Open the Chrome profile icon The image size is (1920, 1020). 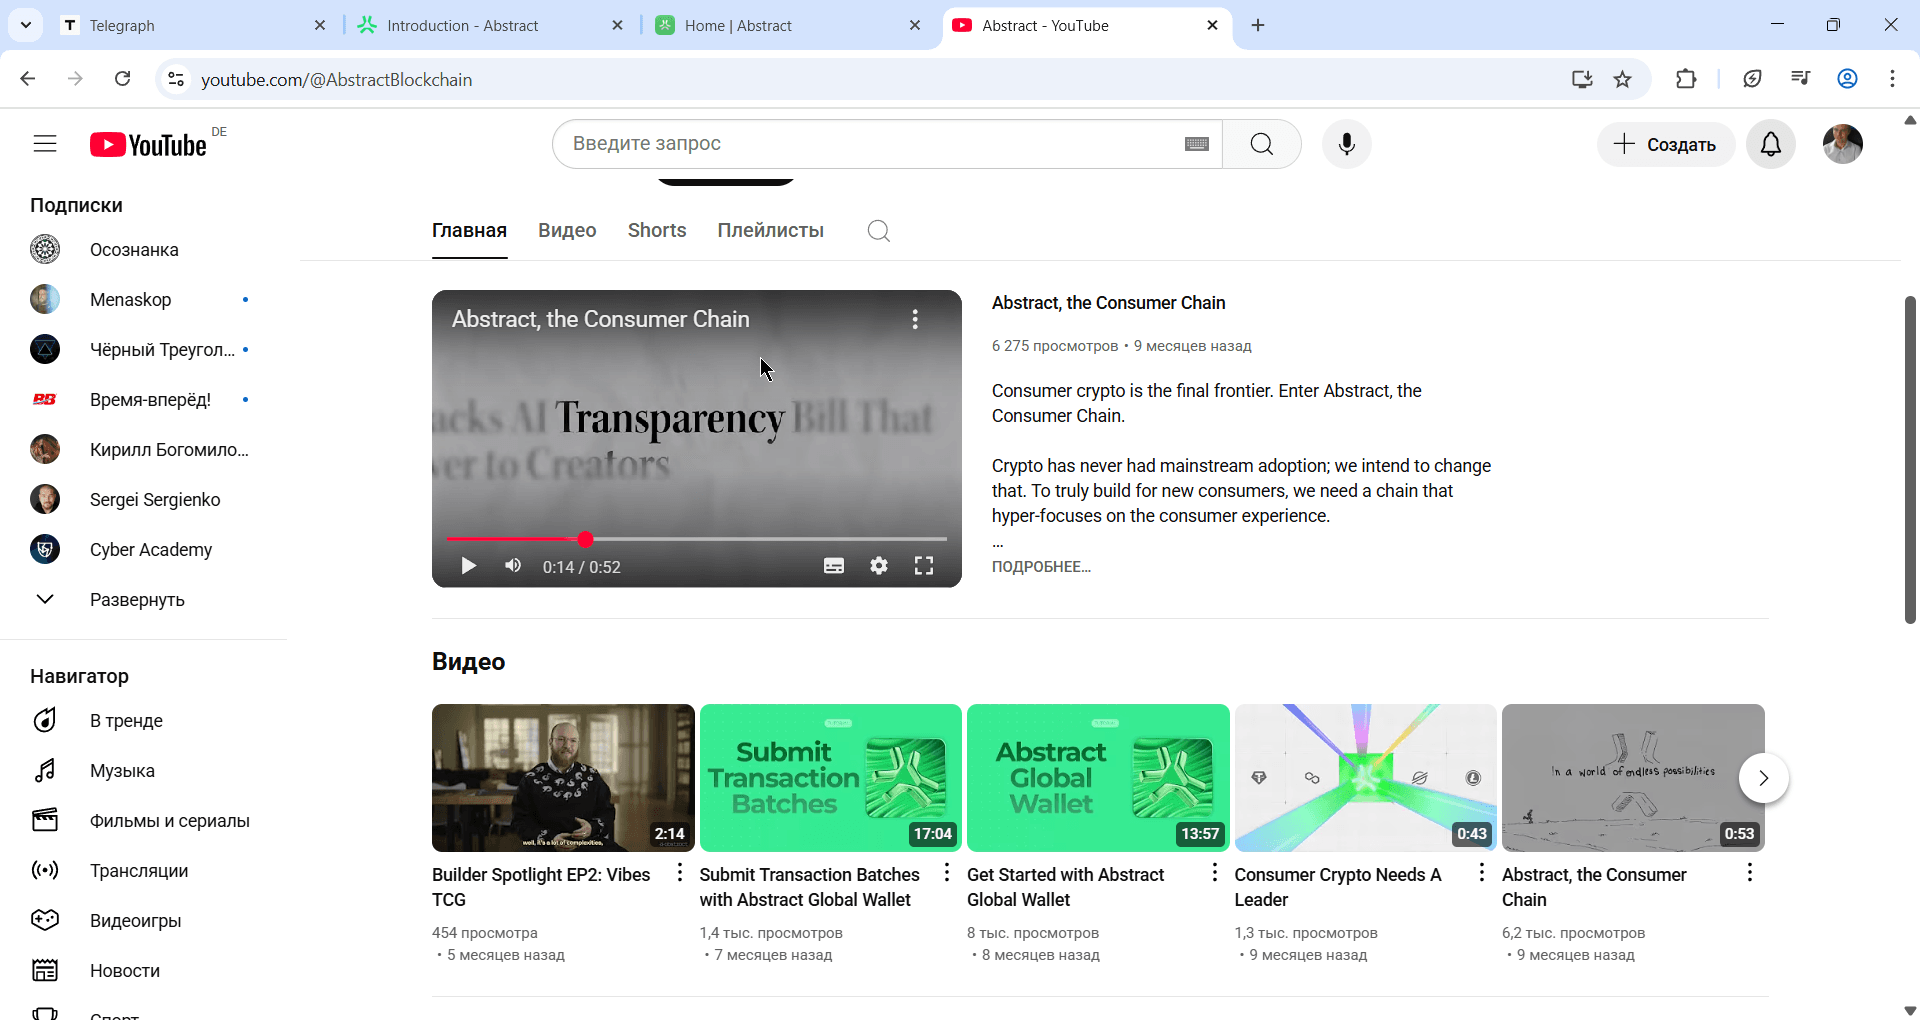point(1847,79)
